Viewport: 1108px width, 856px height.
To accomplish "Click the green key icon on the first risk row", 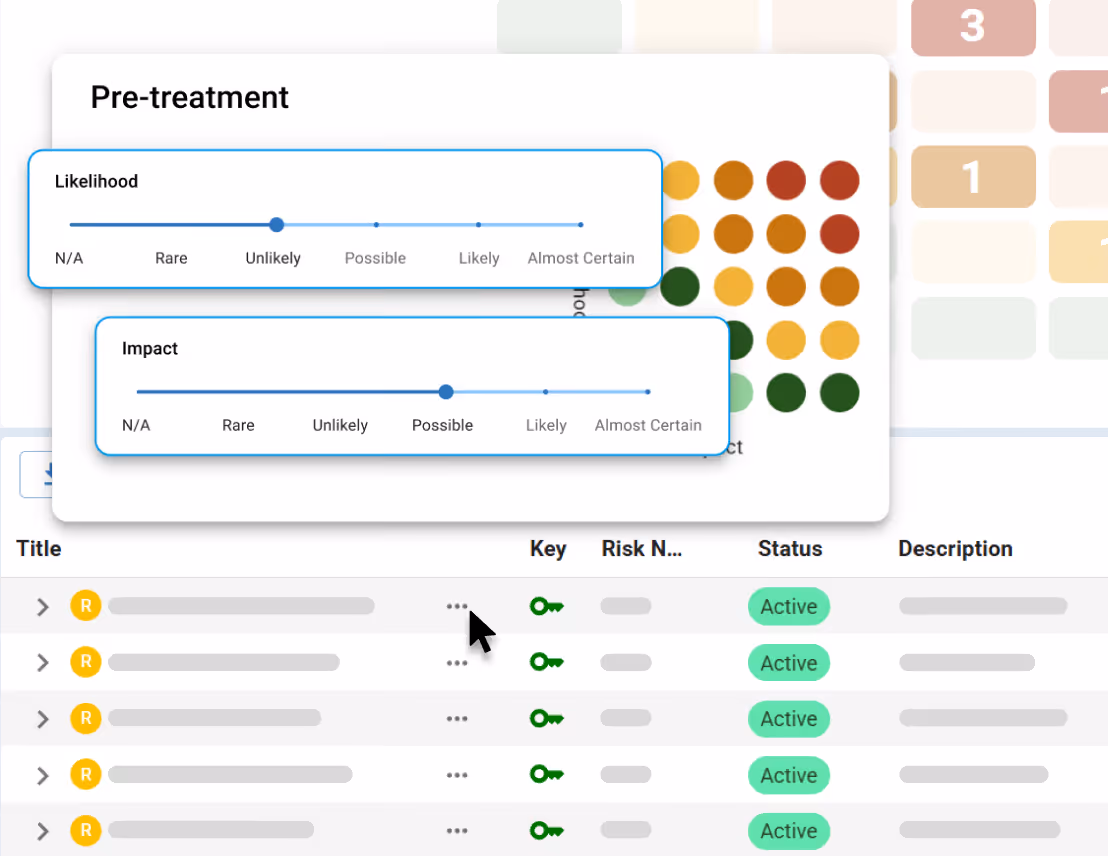I will click(x=546, y=606).
